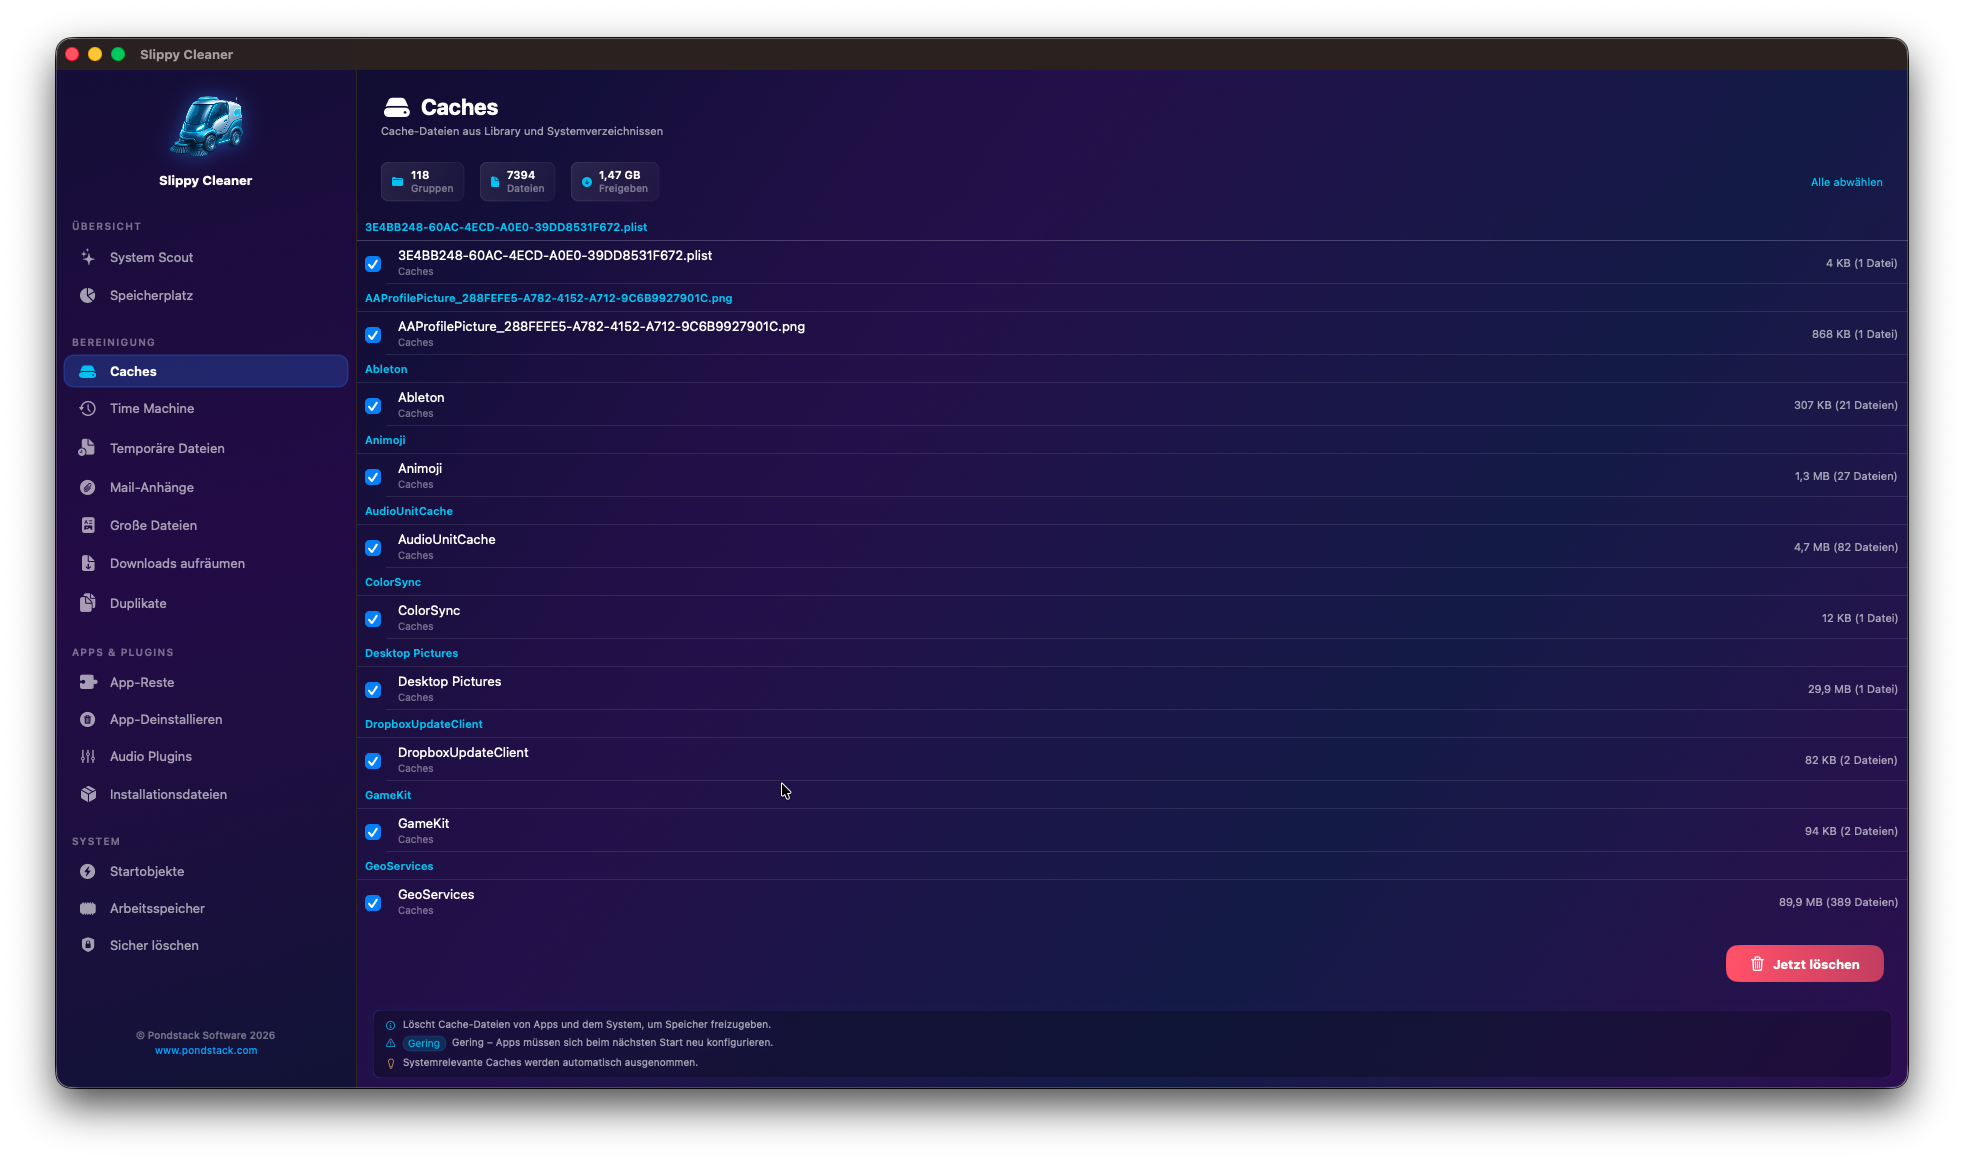The image size is (1964, 1162).
Task: Click the GameKit group header
Action: tap(388, 795)
